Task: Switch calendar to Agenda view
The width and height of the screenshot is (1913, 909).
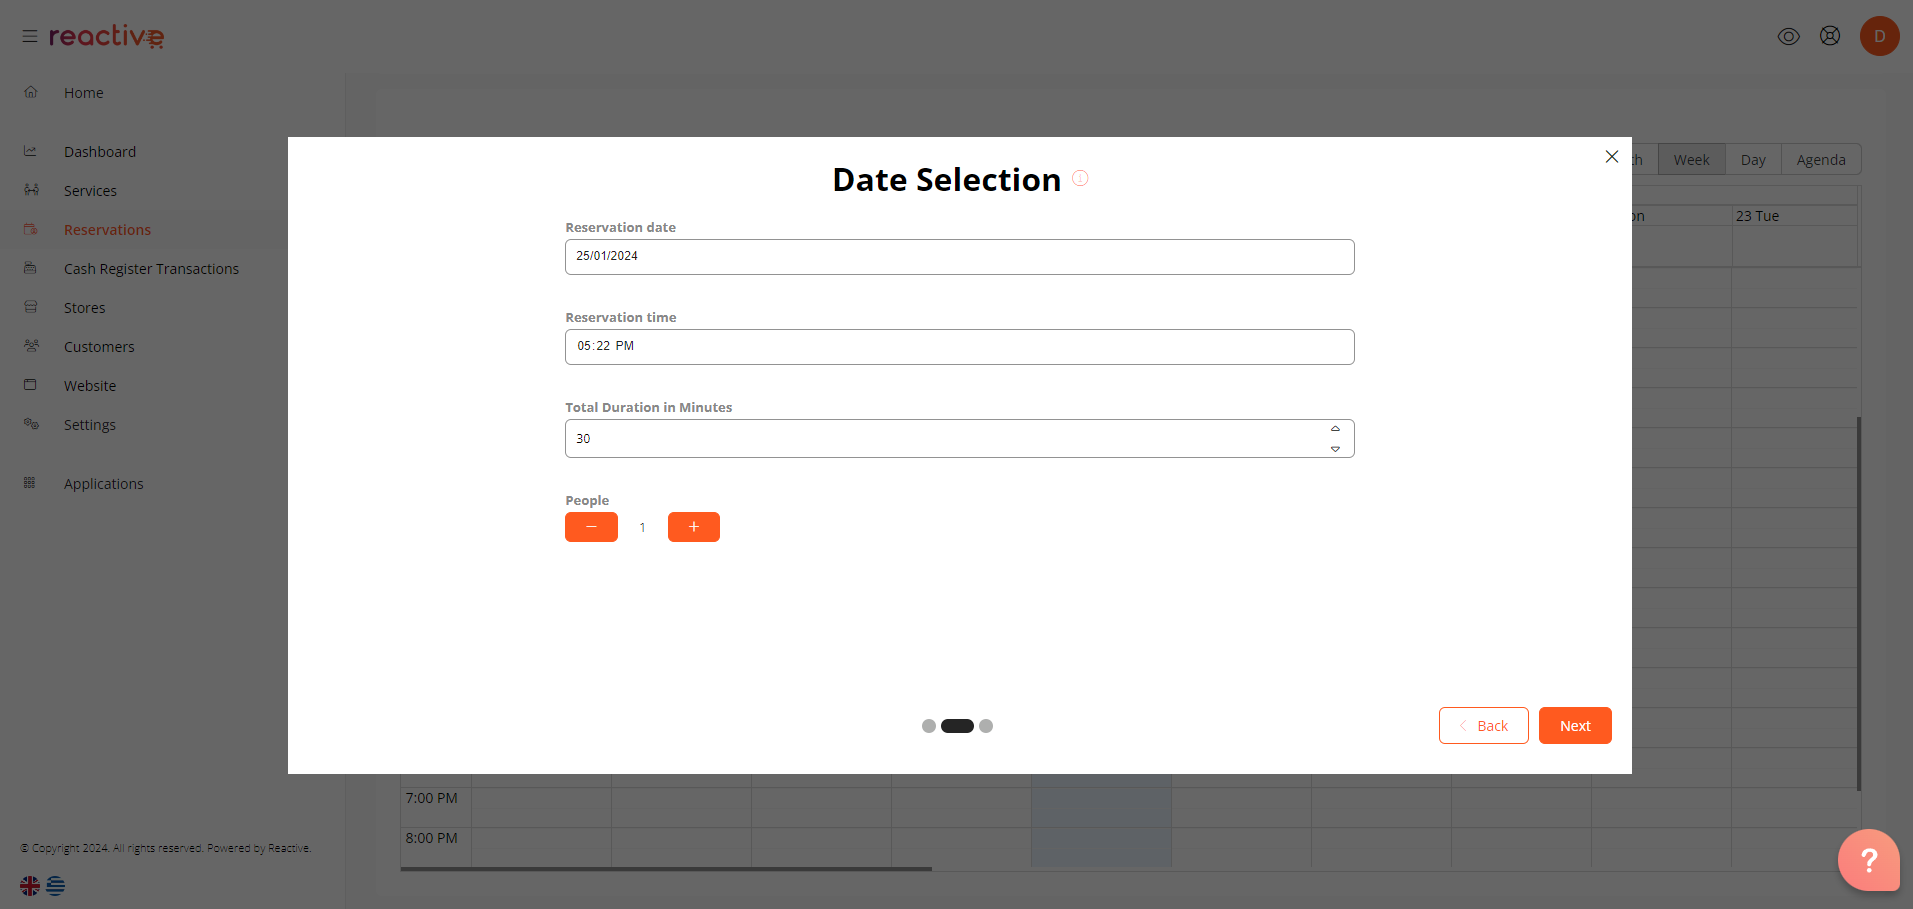Action: (x=1821, y=160)
